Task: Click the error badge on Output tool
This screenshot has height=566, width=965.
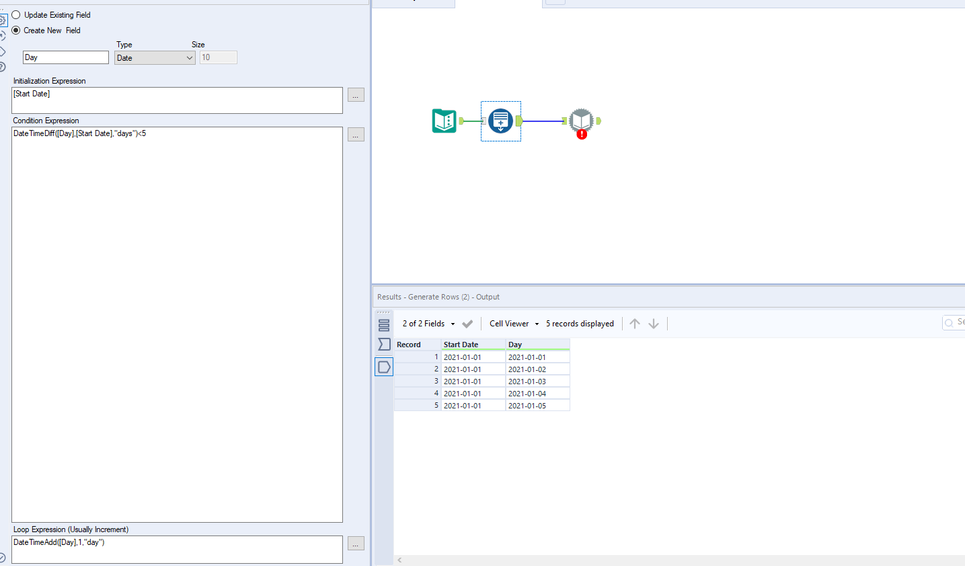Action: 582,134
